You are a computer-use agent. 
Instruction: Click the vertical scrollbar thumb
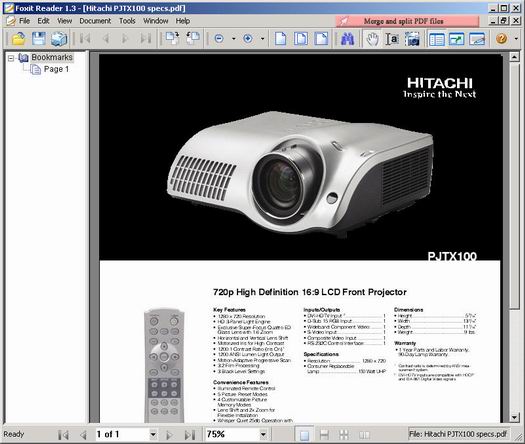click(514, 185)
